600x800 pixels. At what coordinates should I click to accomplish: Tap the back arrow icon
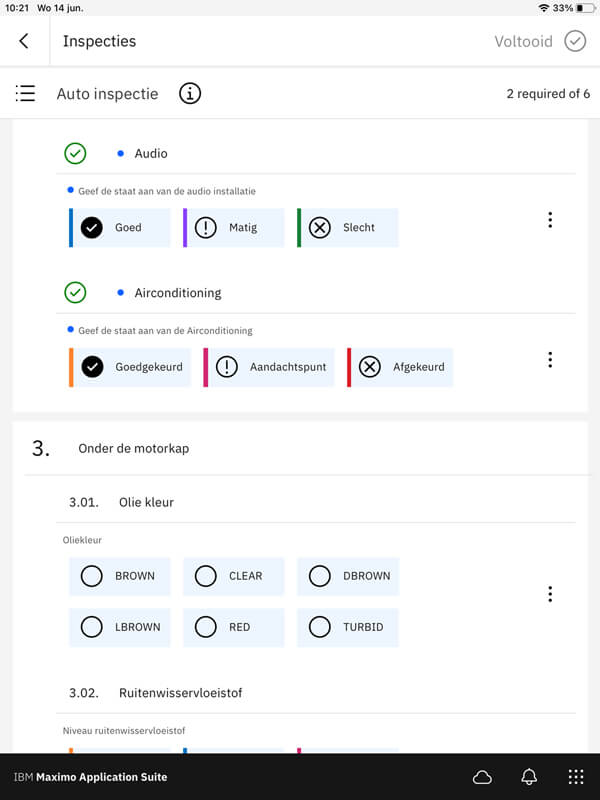click(x=24, y=41)
